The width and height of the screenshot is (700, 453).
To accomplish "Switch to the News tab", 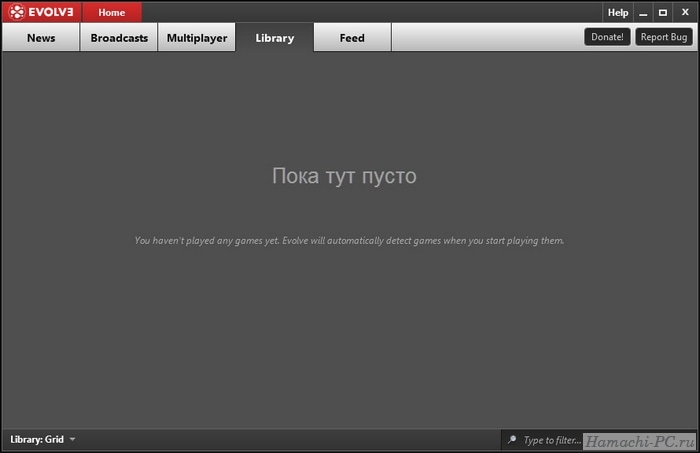I will point(41,38).
